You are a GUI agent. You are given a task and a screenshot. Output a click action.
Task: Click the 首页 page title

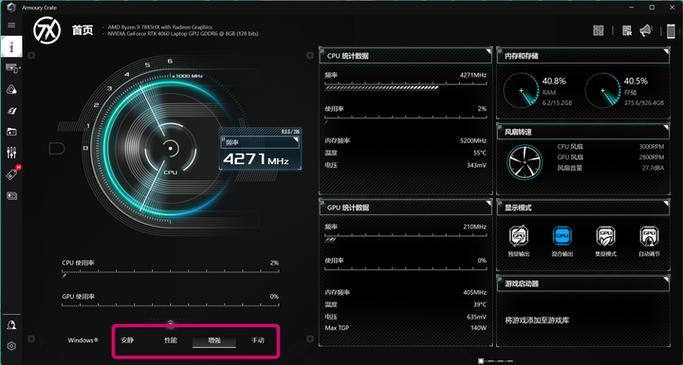82,30
